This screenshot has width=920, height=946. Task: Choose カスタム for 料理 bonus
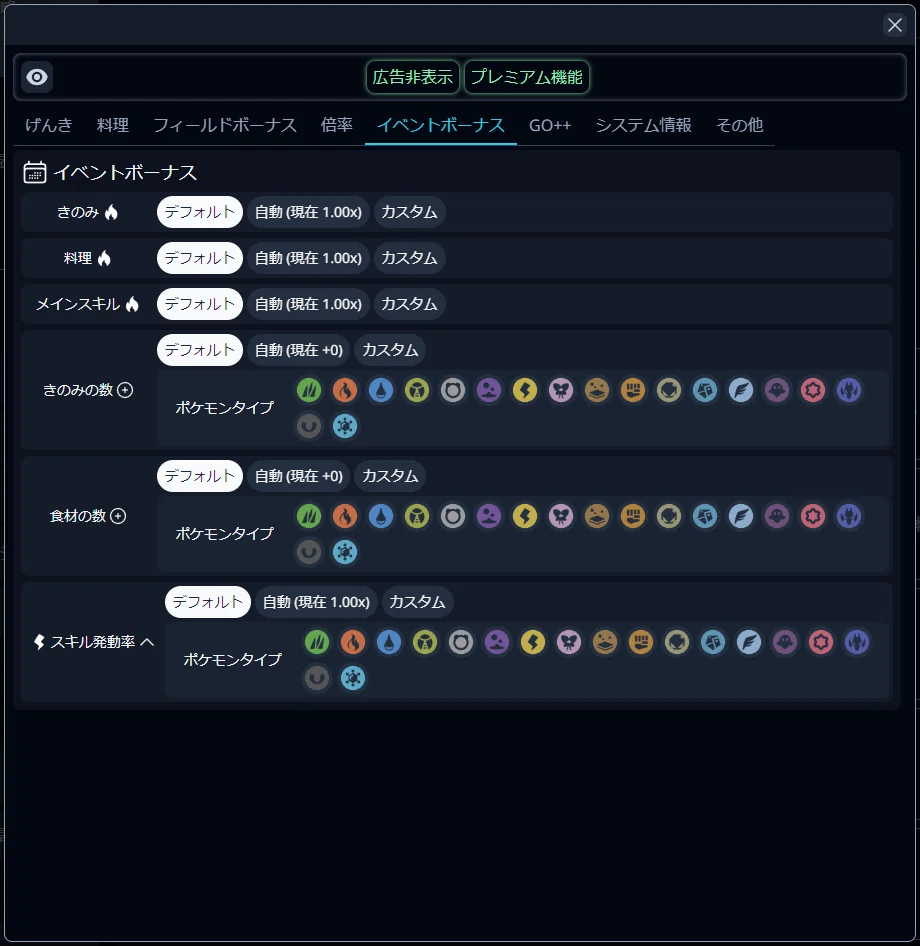[410, 258]
